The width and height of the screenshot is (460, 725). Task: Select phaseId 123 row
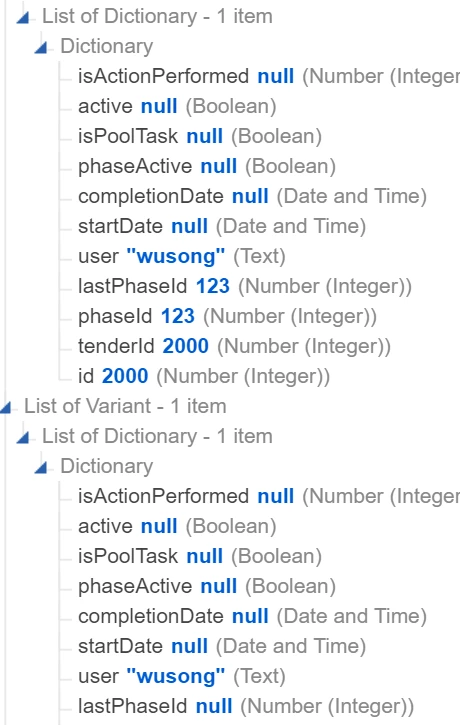click(x=227, y=316)
